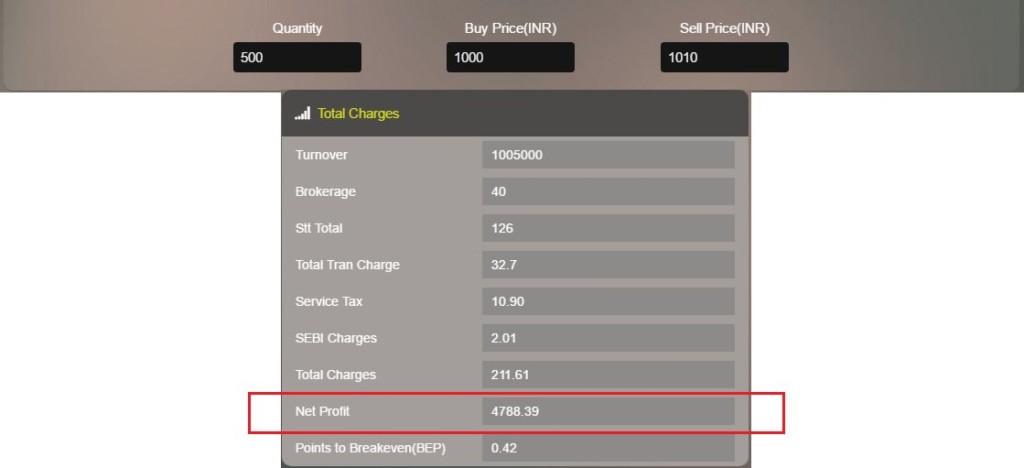Click the Service Tax value field
This screenshot has height=468, width=1024.
tap(608, 301)
